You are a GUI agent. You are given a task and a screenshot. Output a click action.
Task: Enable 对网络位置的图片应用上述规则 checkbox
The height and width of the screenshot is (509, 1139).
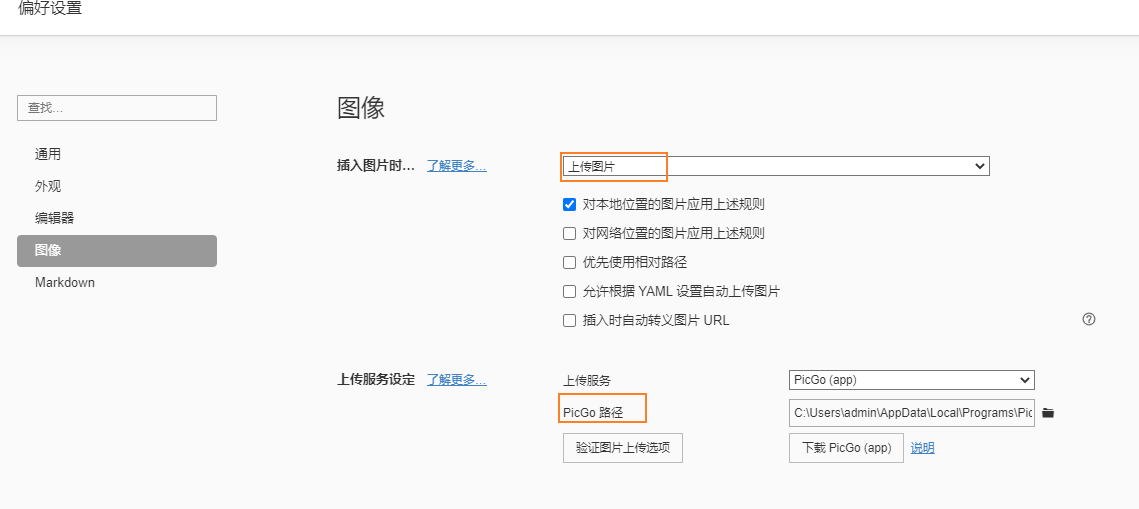[x=570, y=233]
